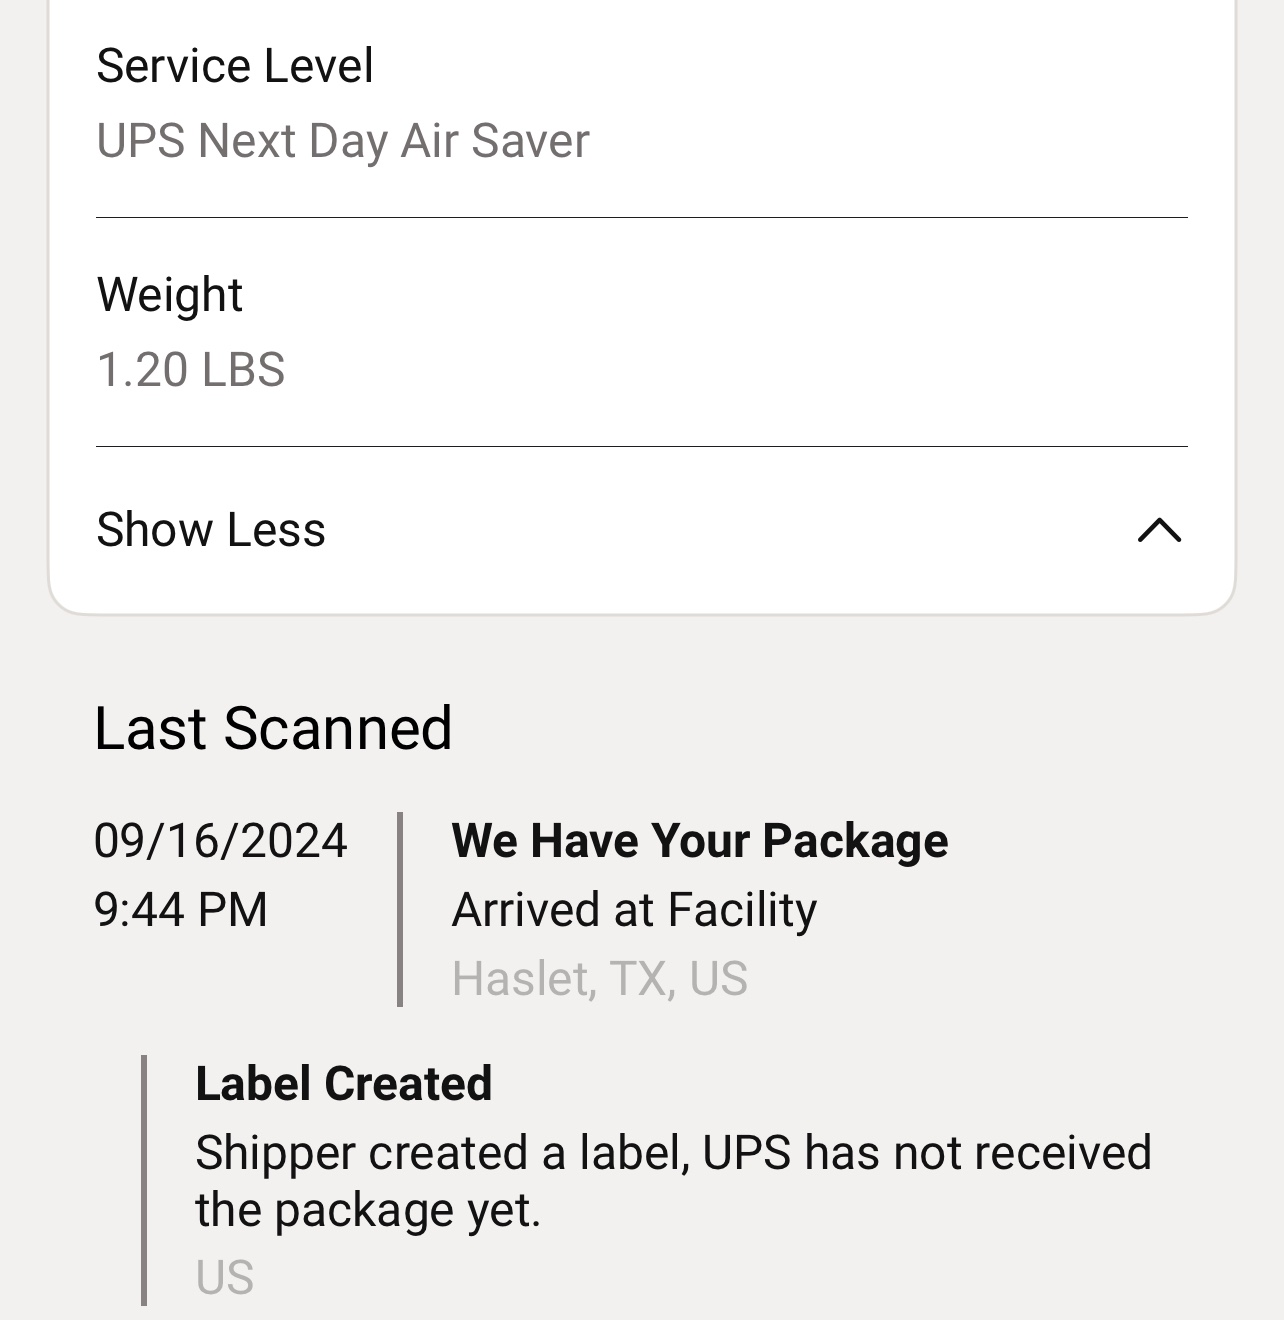The width and height of the screenshot is (1284, 1320).
Task: Tap the 1.20 LBS weight value
Action: point(191,370)
